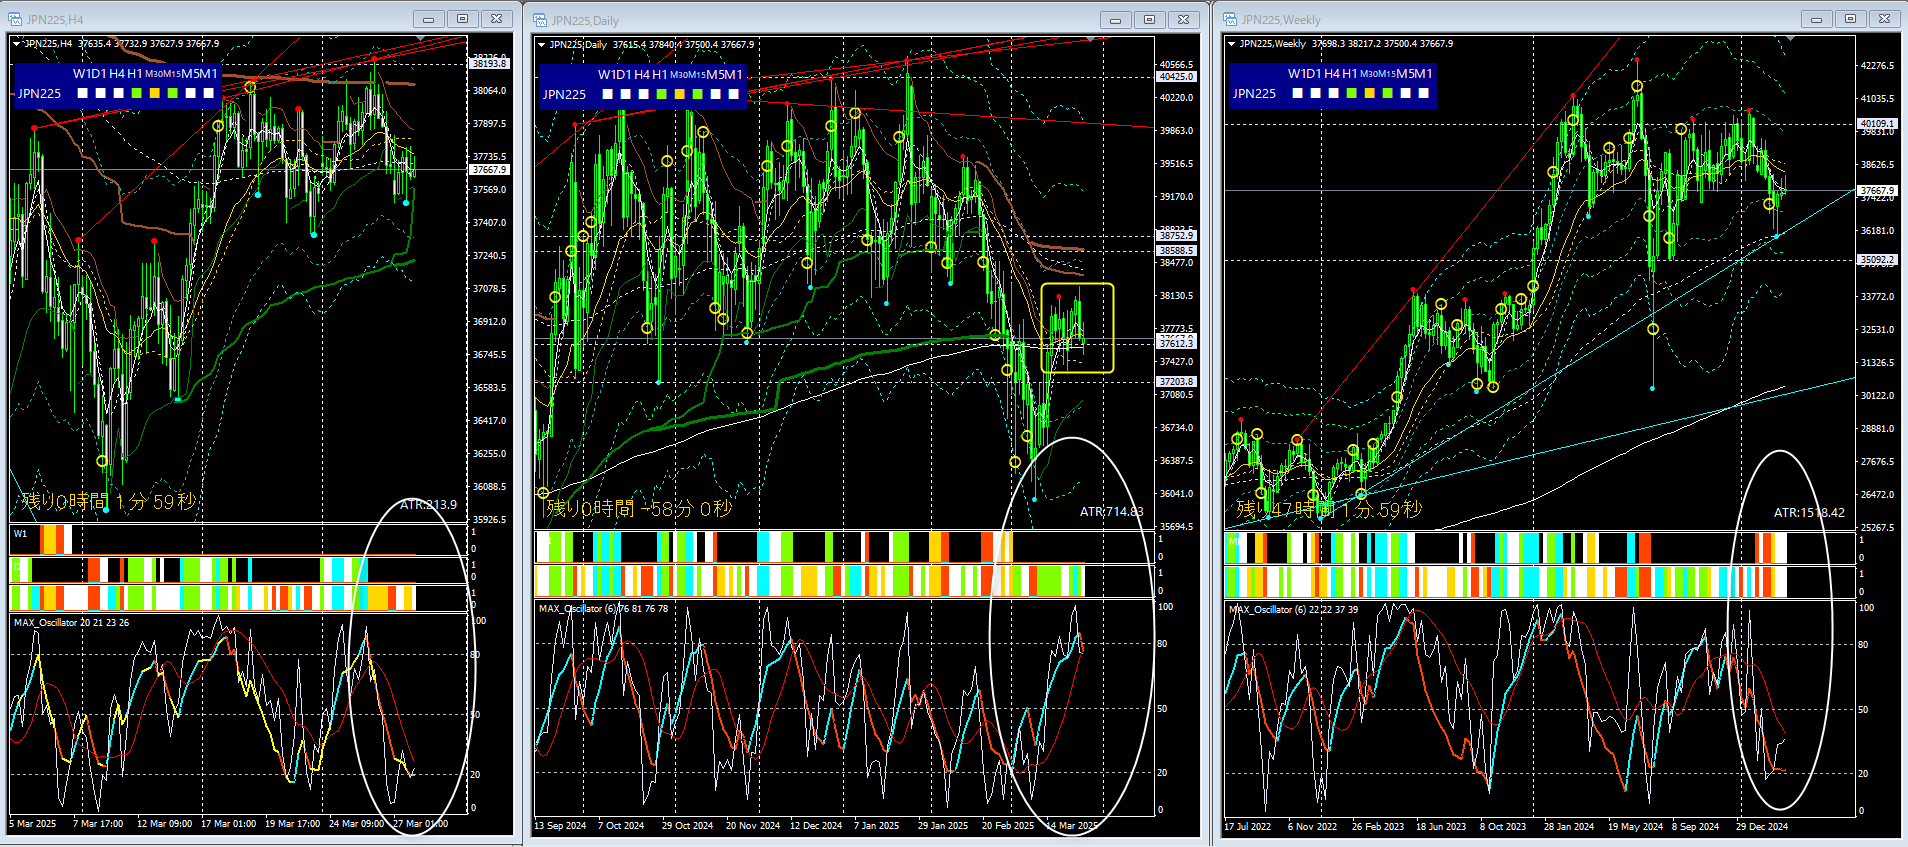Screen dimensions: 1908x847
Task: Click the chart shift marker in Weekly window
Action: [1789, 39]
